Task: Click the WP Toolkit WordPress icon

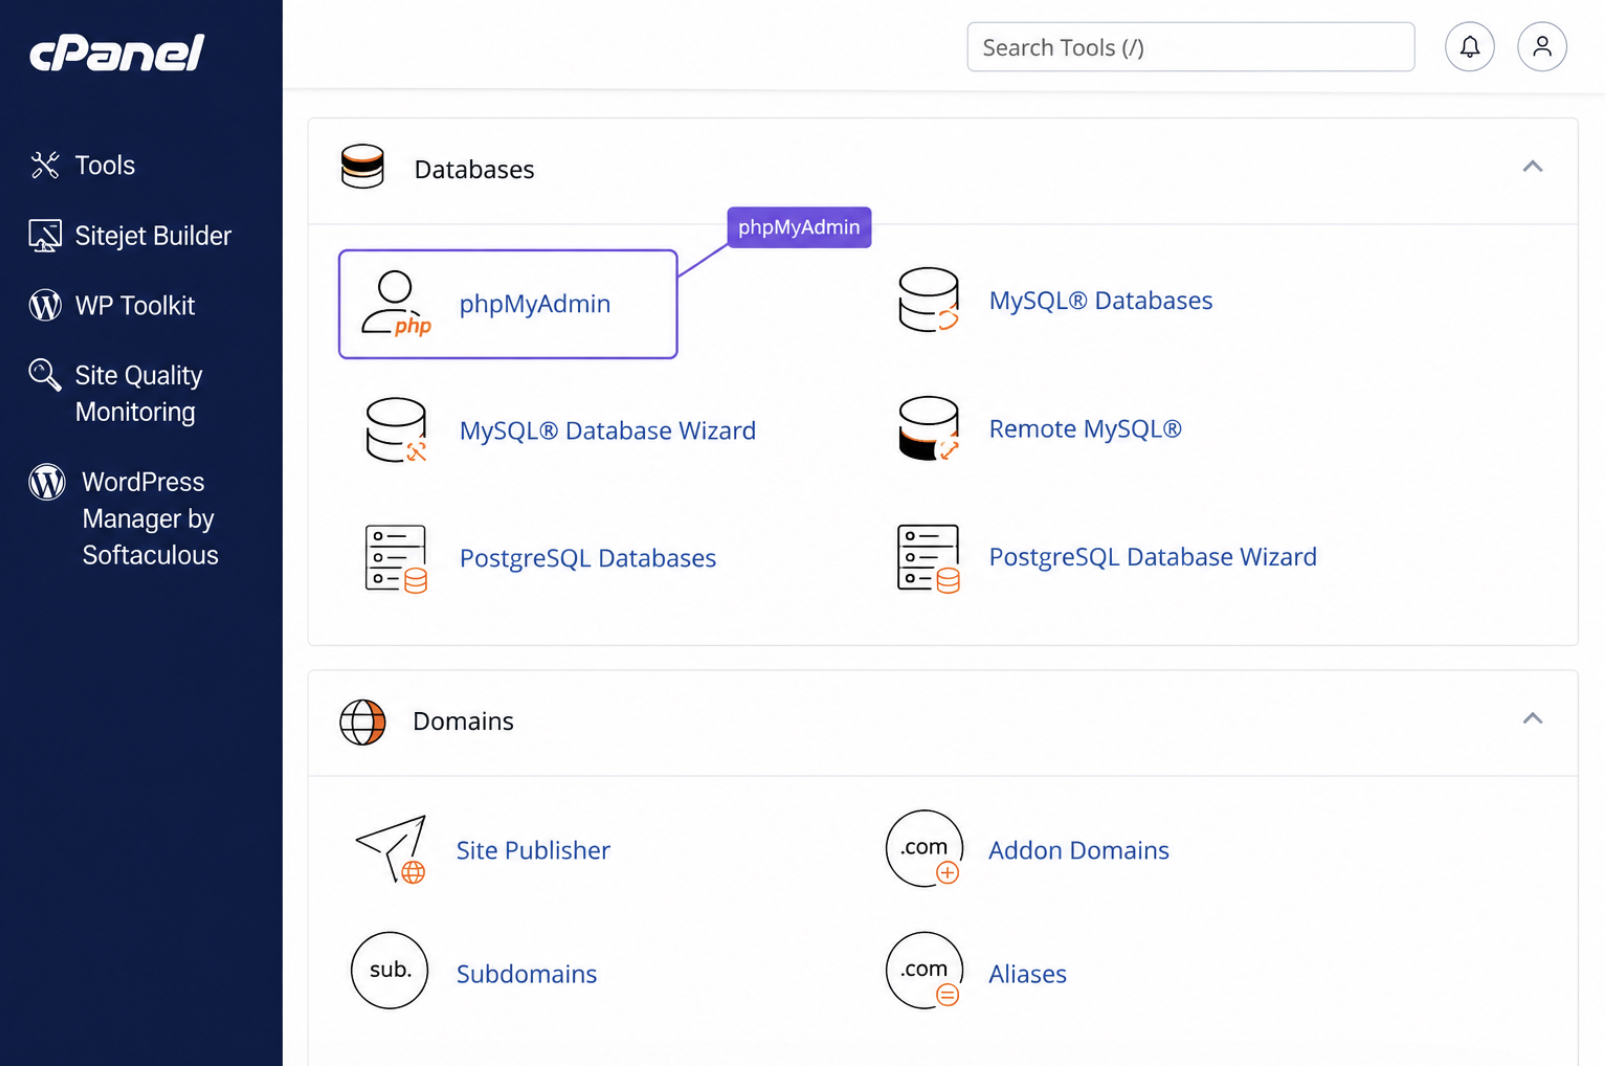Action: pos(45,305)
